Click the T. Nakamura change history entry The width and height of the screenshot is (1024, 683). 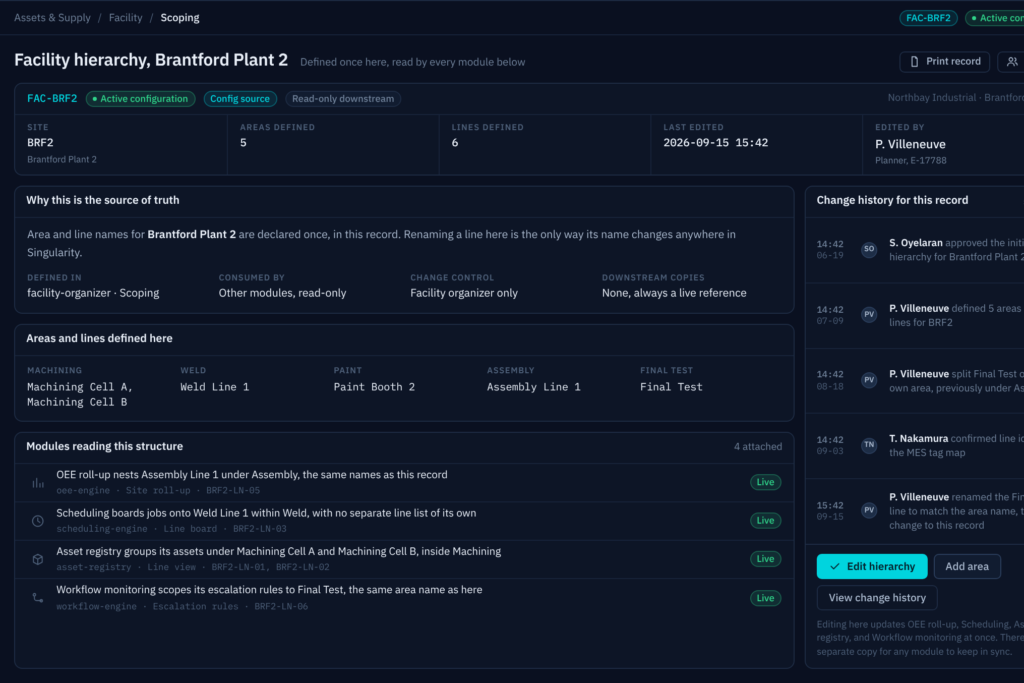[x=914, y=445]
